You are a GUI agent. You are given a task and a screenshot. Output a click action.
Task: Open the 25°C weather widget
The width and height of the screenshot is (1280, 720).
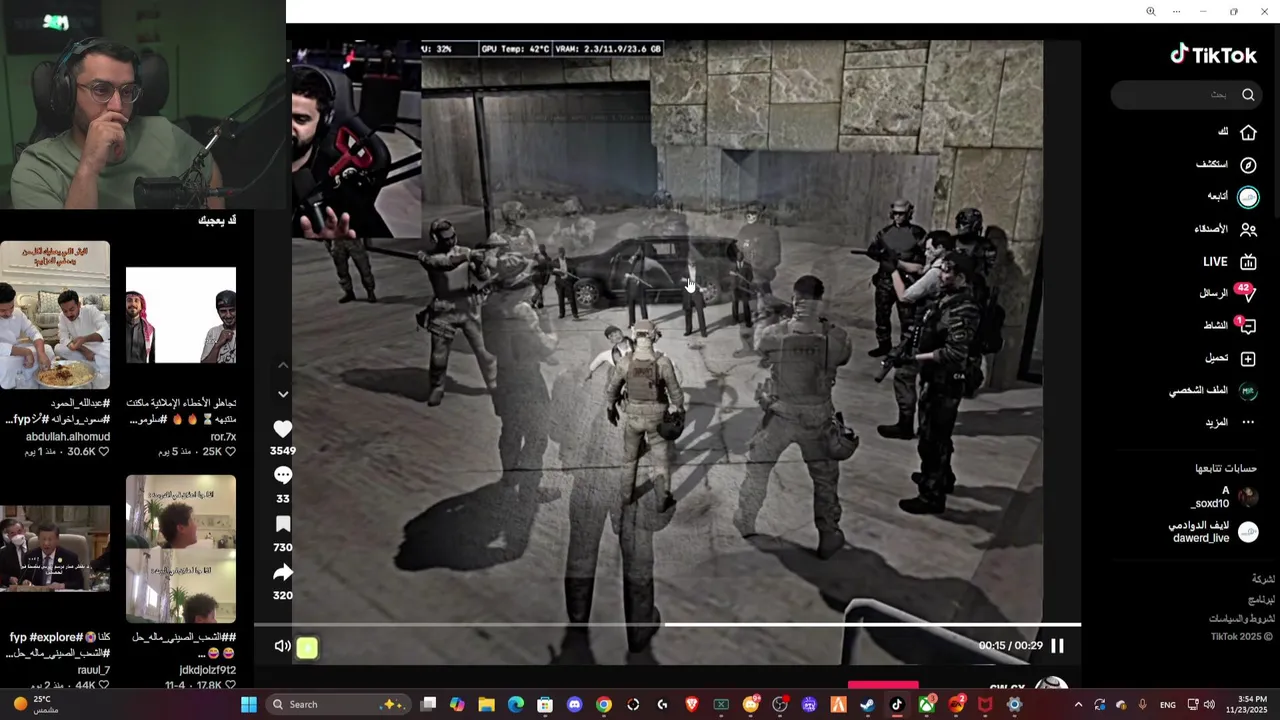36,705
